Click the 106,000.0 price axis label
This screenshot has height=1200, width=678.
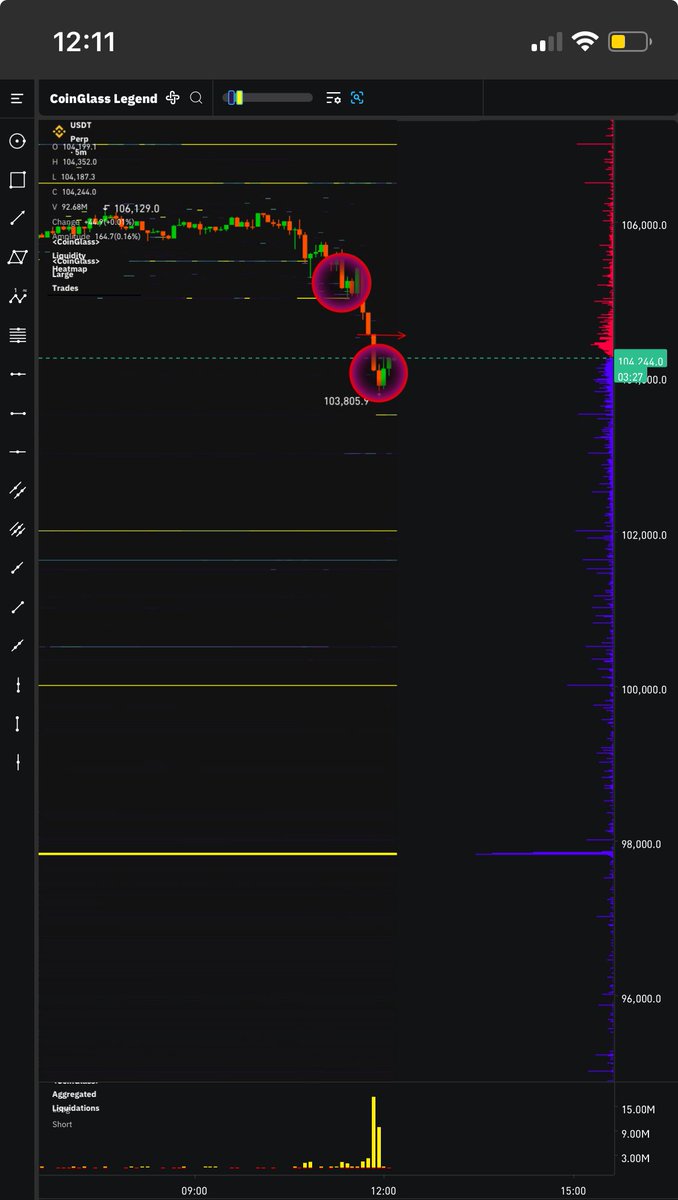click(643, 226)
